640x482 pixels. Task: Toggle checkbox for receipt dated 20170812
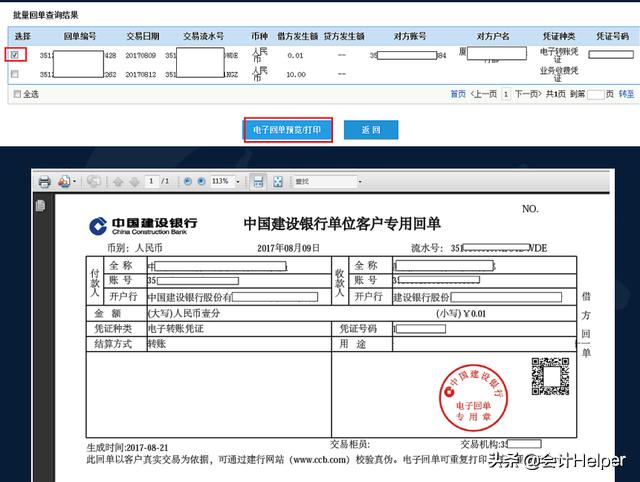(15, 74)
